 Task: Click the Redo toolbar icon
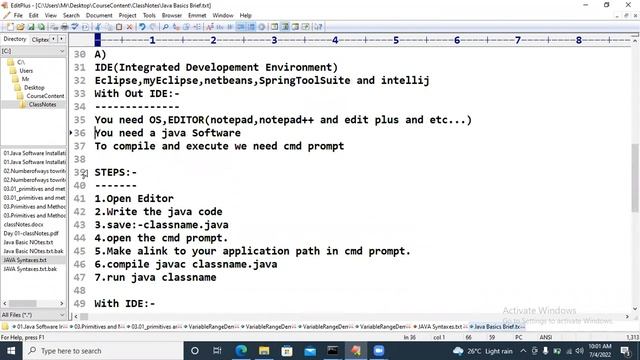(x=153, y=27)
